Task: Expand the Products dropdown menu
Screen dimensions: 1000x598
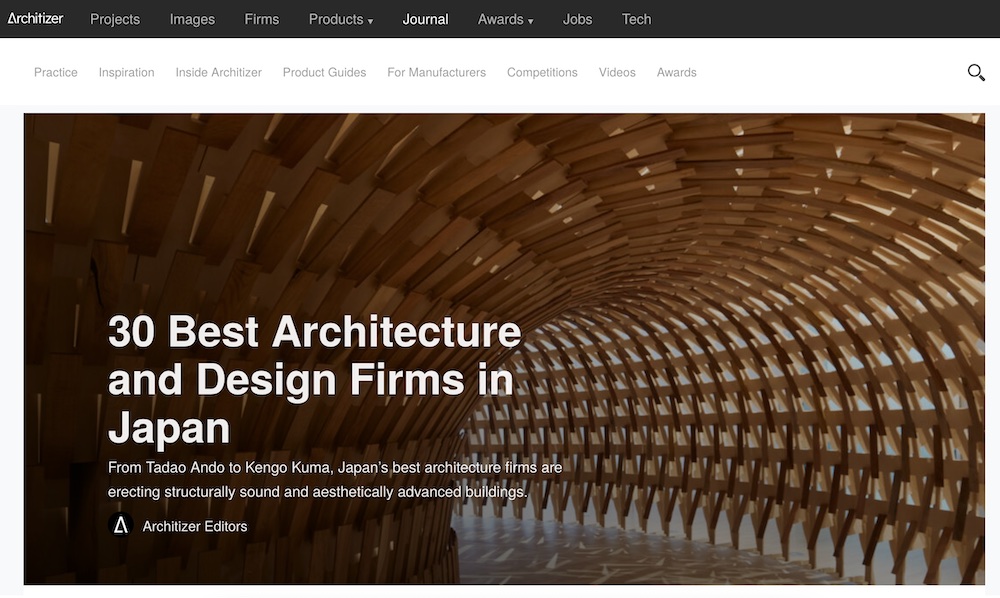Action: coord(341,19)
